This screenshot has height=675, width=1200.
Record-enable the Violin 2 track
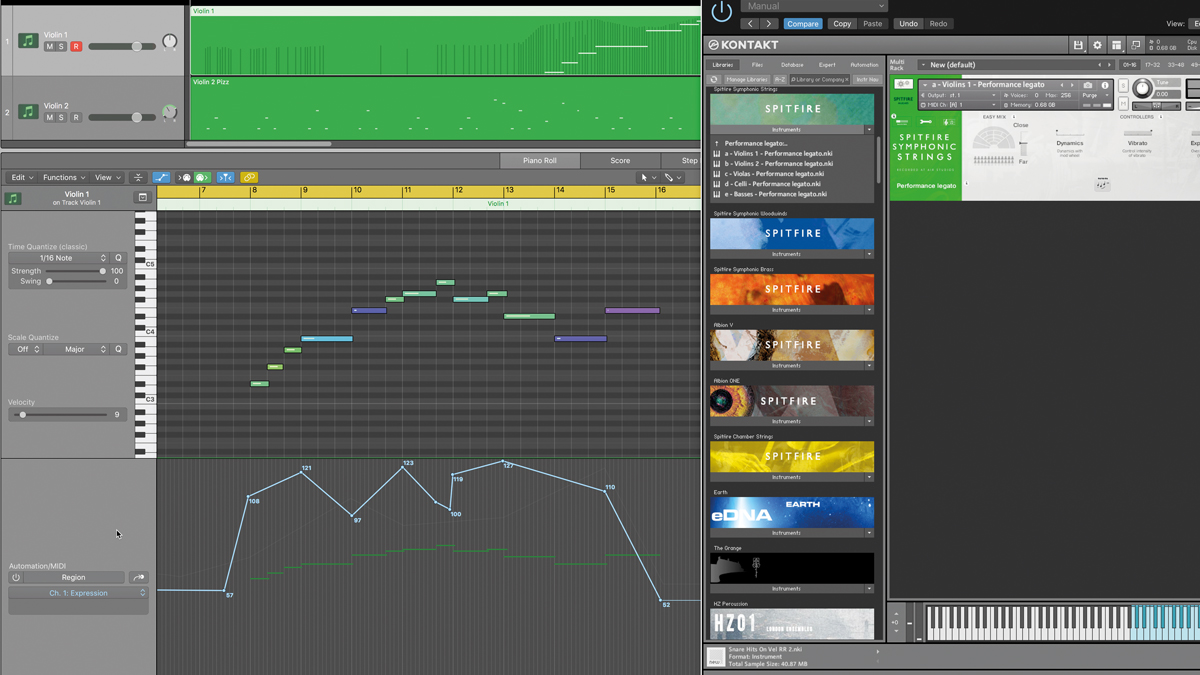coord(76,118)
